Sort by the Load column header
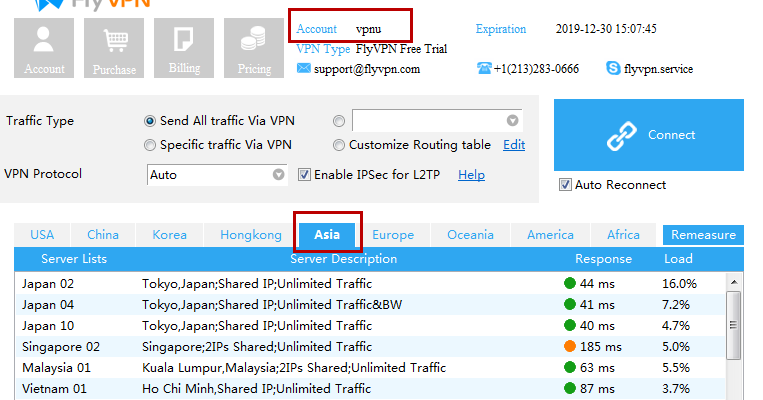The height and width of the screenshot is (400, 763). [678, 259]
